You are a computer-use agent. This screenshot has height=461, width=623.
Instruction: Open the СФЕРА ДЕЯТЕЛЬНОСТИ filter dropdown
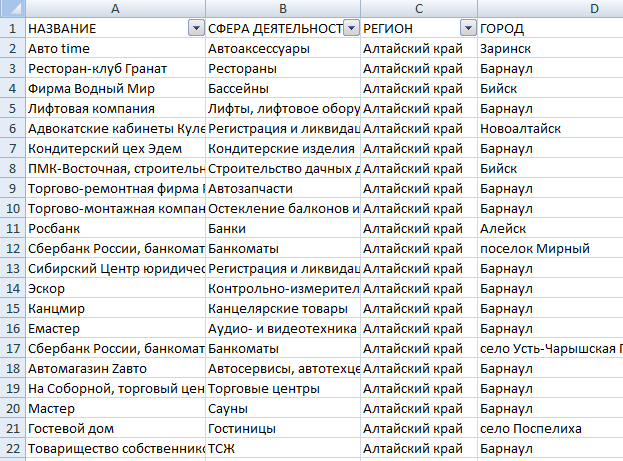350,28
